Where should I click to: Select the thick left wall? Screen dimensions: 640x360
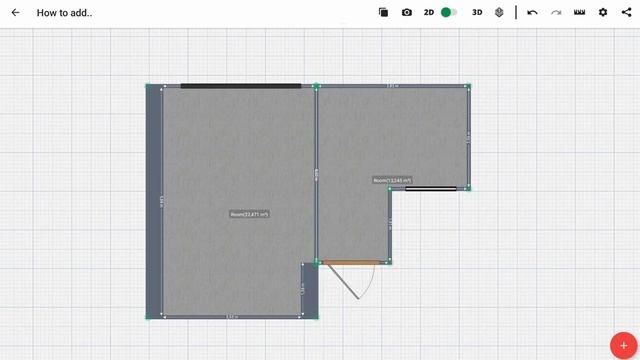pos(154,201)
